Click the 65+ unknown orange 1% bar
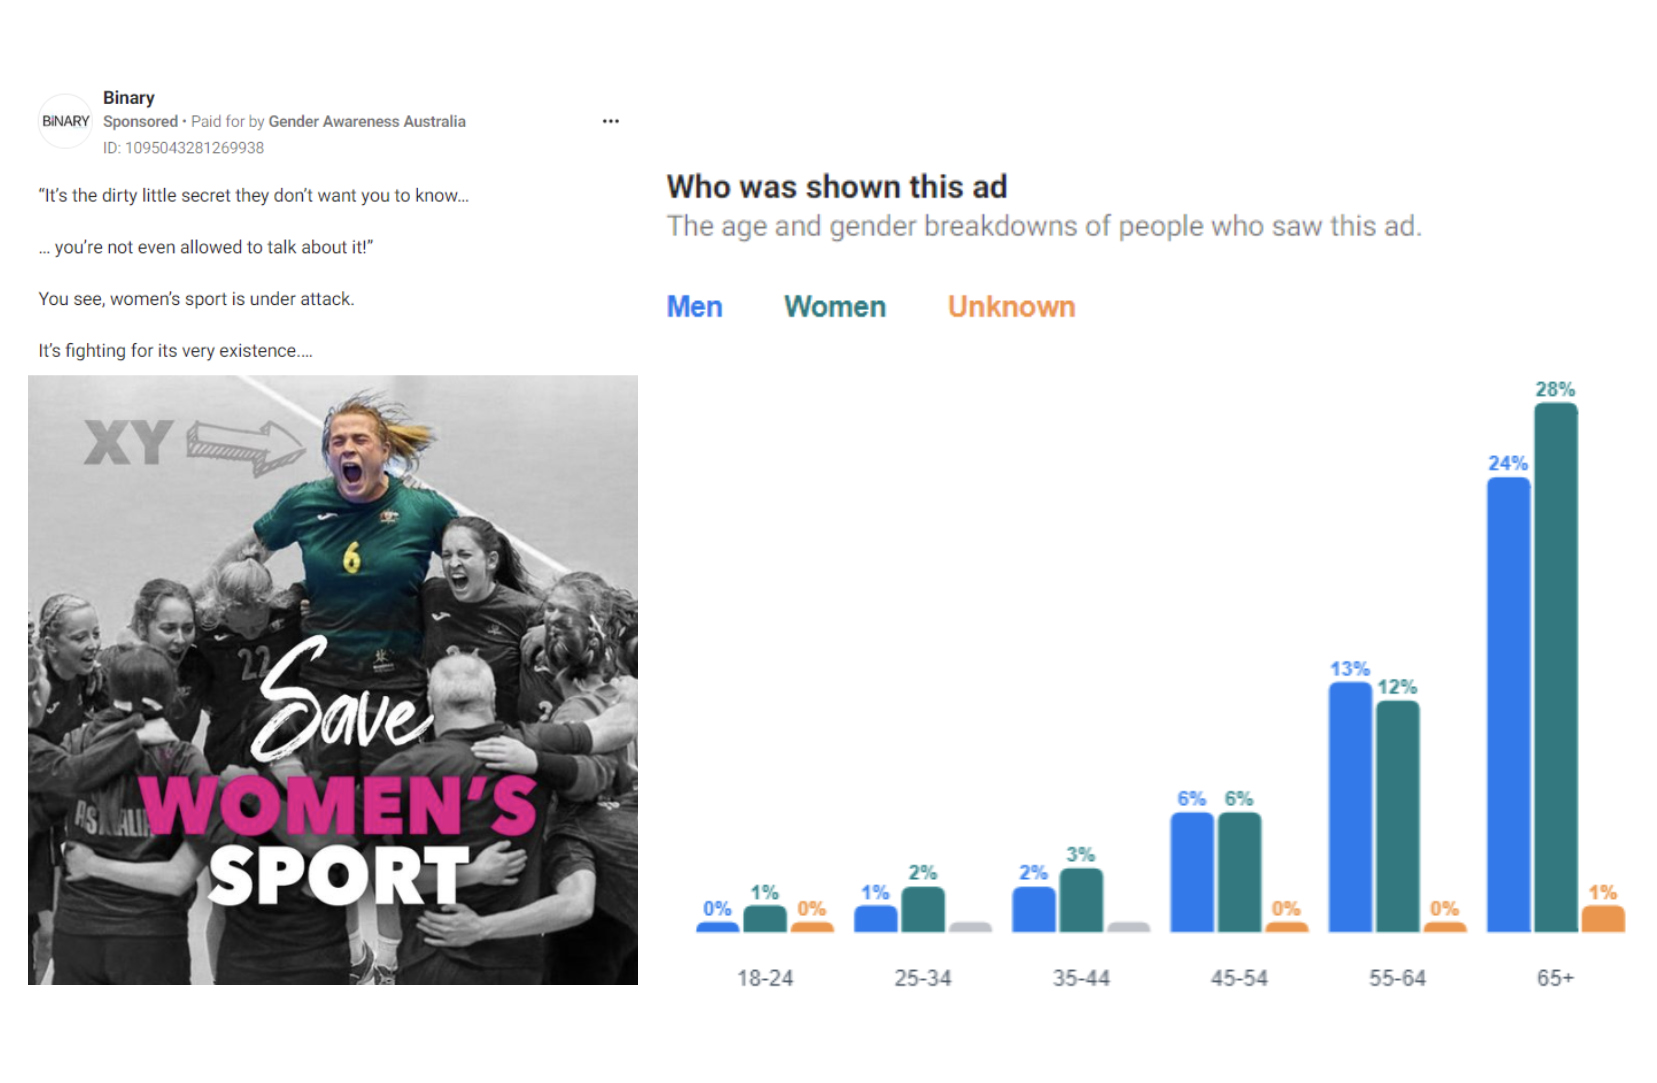 coord(1603,919)
